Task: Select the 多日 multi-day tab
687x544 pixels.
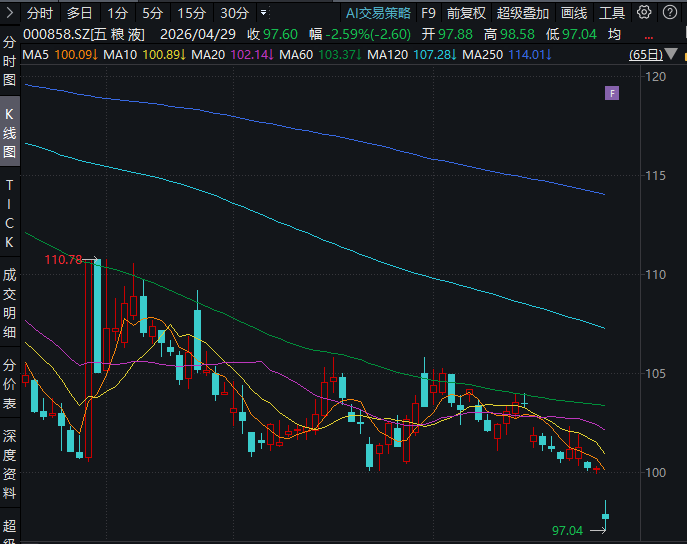Action: 79,13
